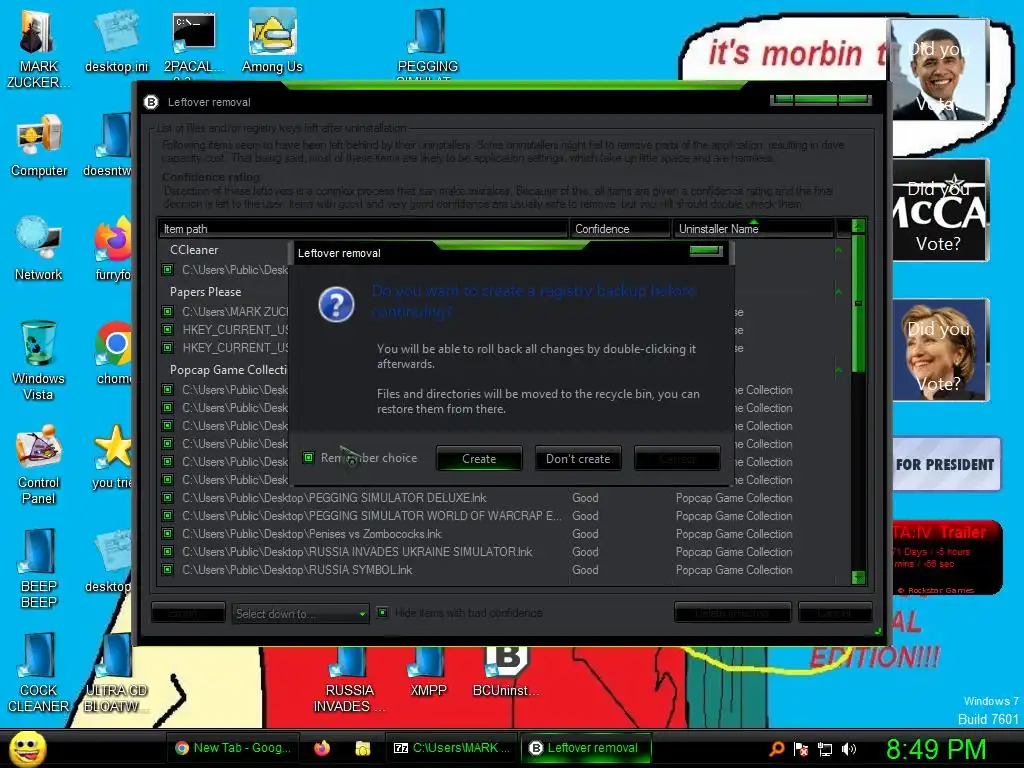This screenshot has height=768, width=1024.
Task: Switch to New Tab - Google taskbar window
Action: coord(233,748)
